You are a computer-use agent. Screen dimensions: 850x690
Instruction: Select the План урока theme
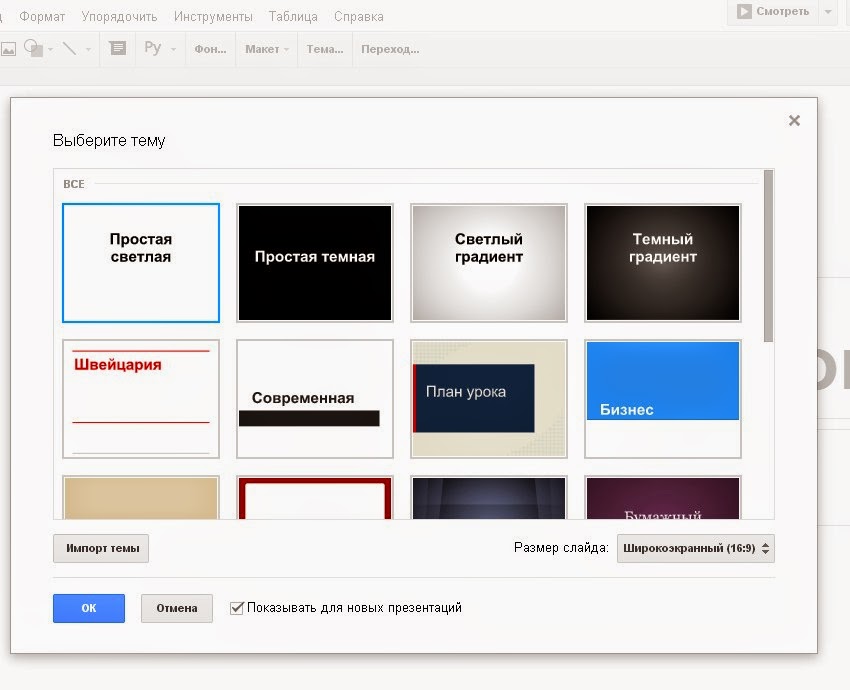coord(489,399)
